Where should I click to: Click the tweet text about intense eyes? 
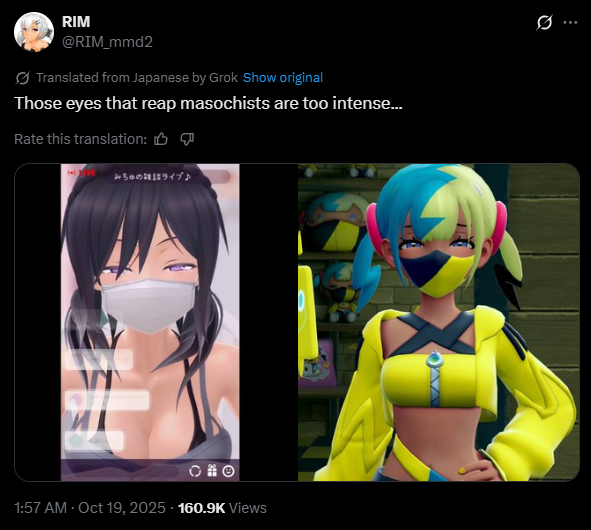tap(208, 103)
